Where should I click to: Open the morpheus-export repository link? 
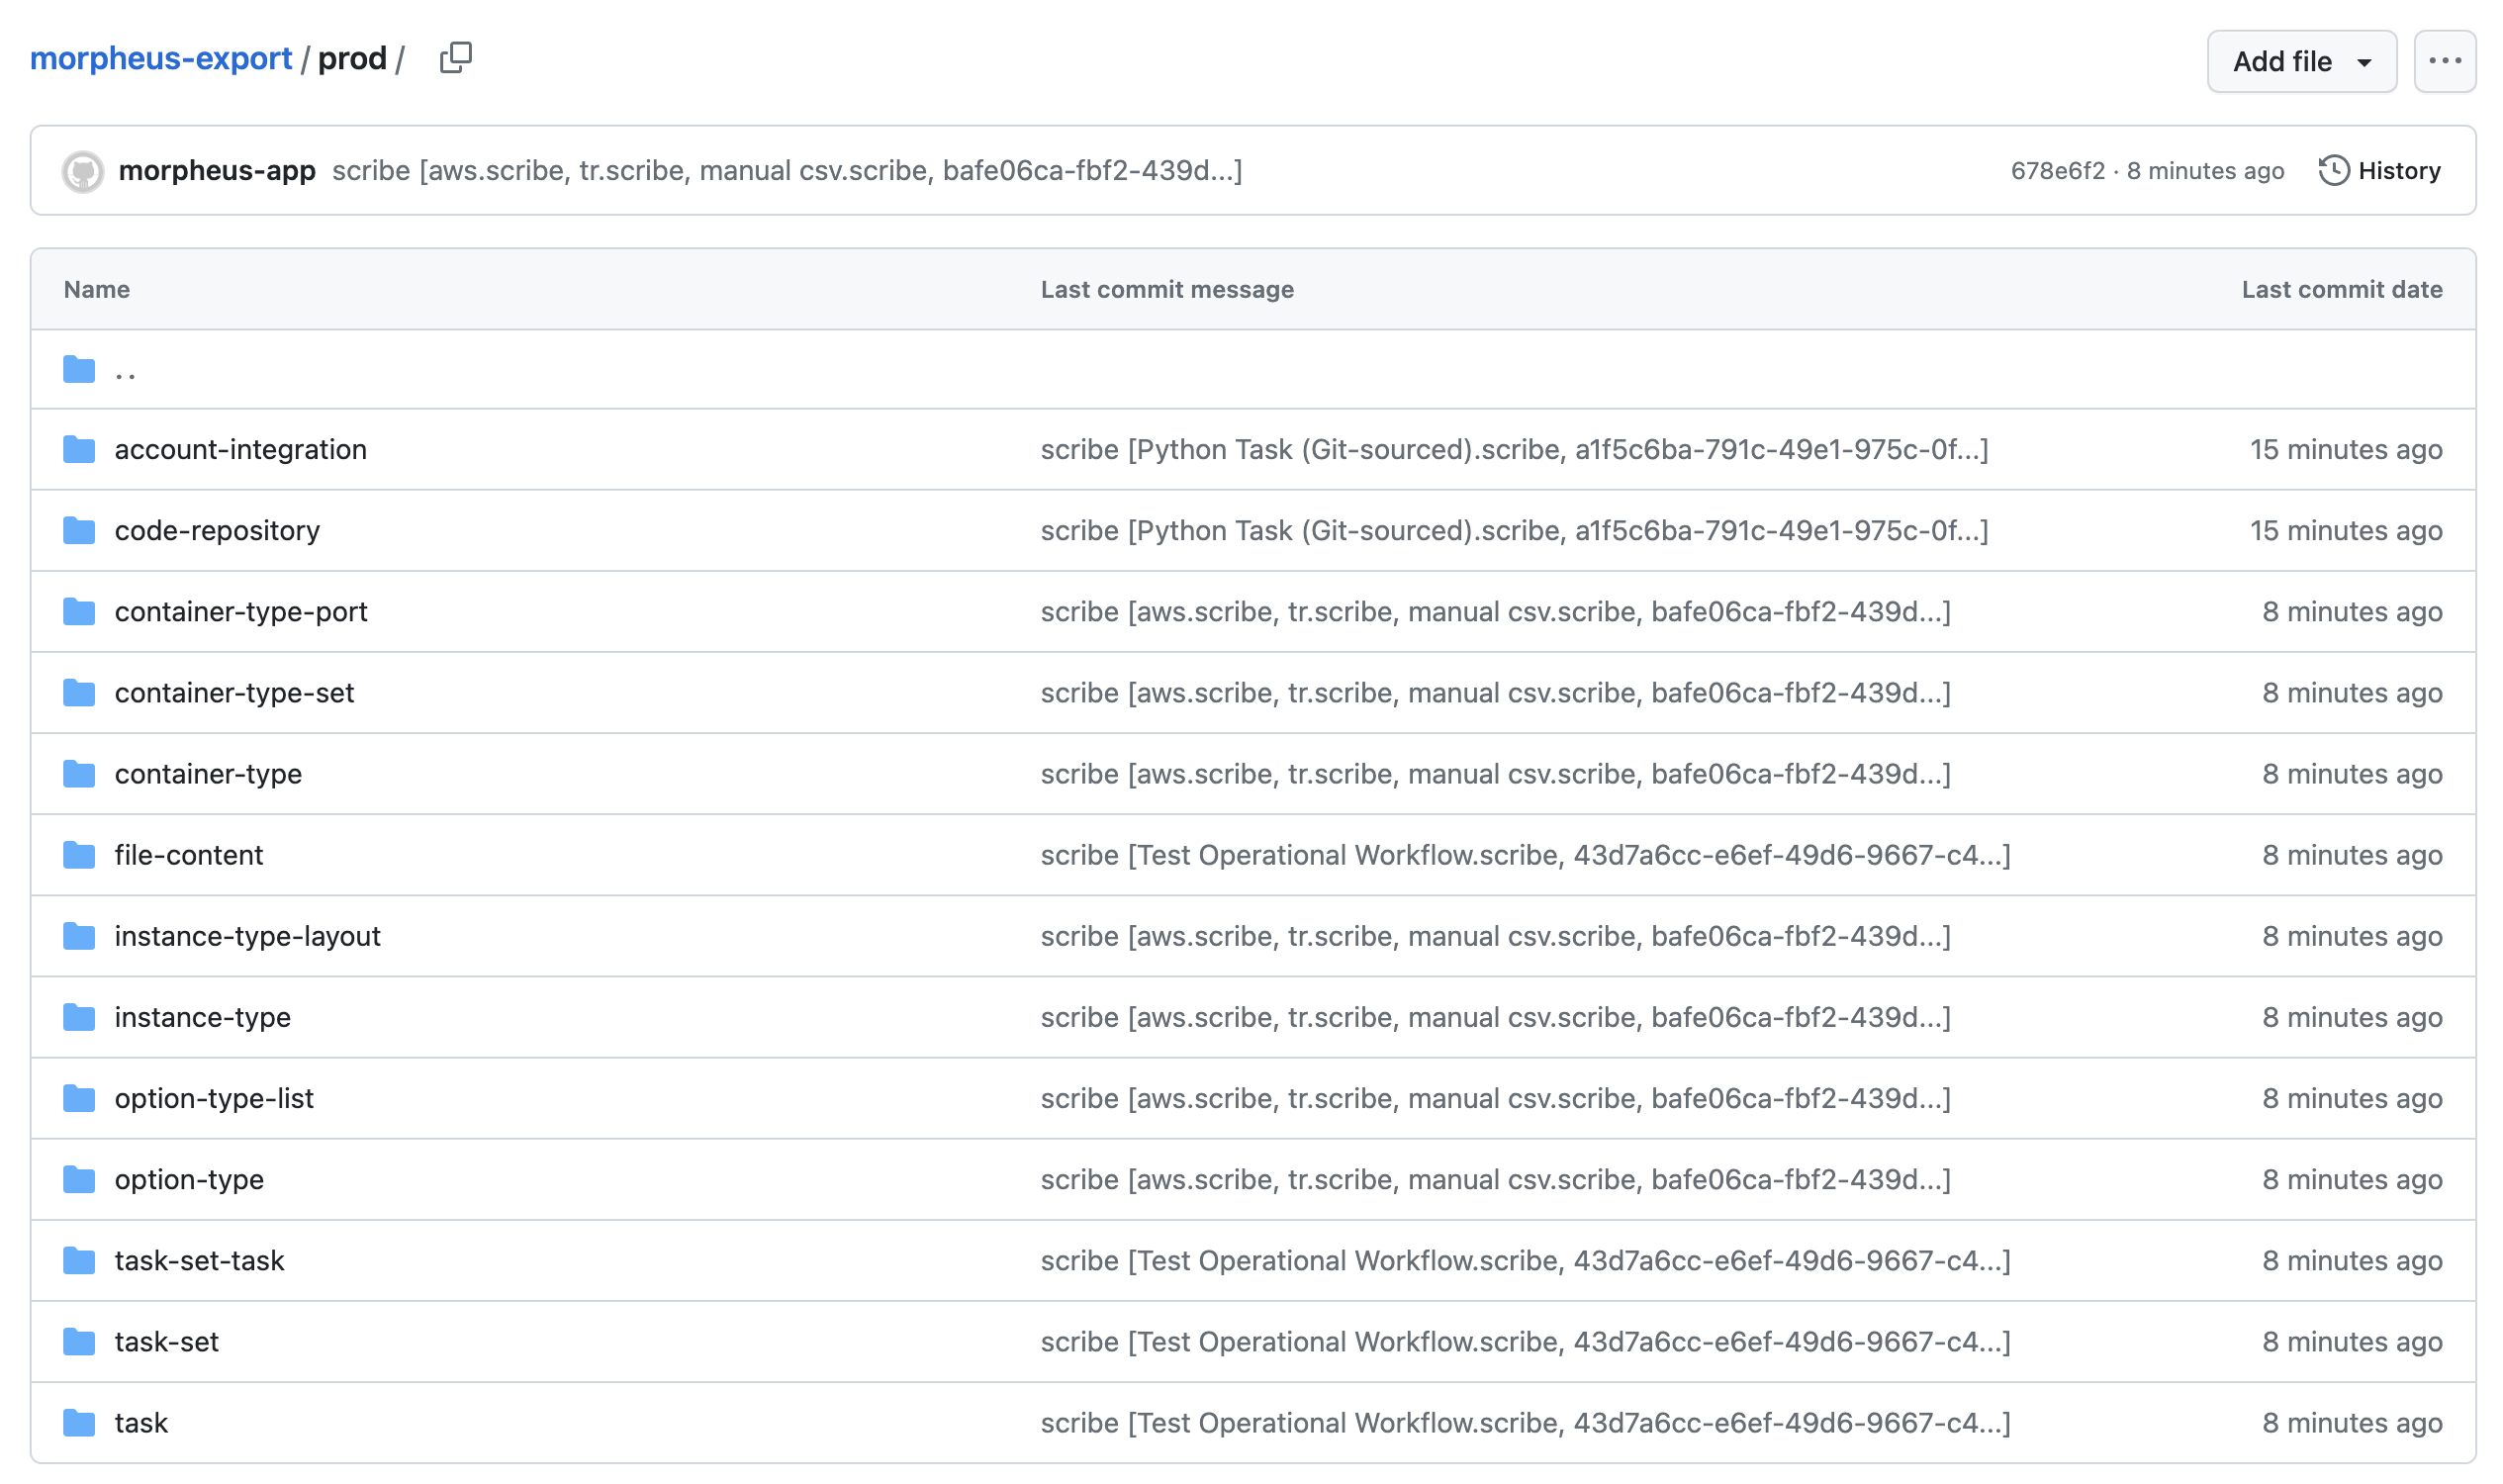[x=160, y=58]
